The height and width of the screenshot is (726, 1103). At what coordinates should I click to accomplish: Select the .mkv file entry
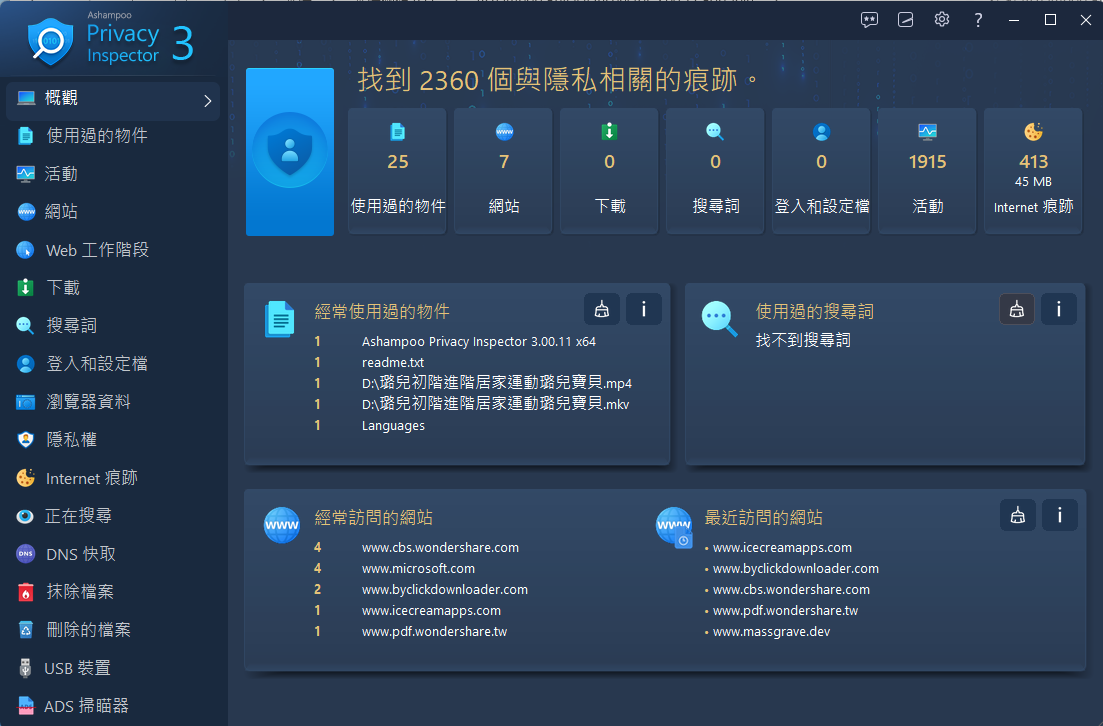click(495, 404)
